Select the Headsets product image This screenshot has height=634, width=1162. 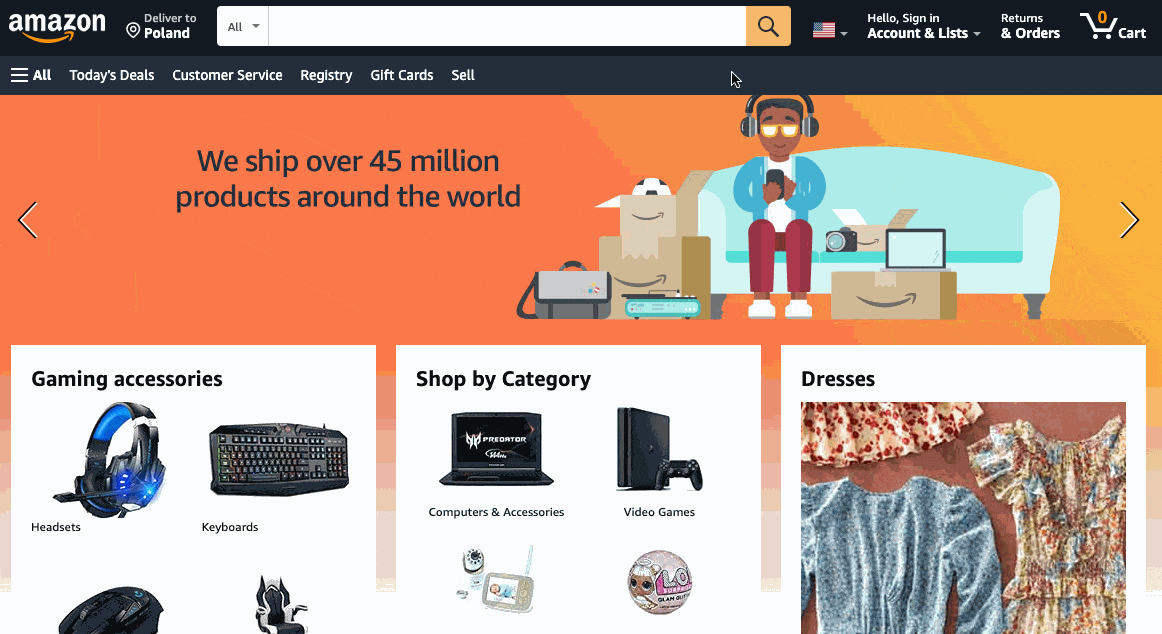pyautogui.click(x=110, y=459)
